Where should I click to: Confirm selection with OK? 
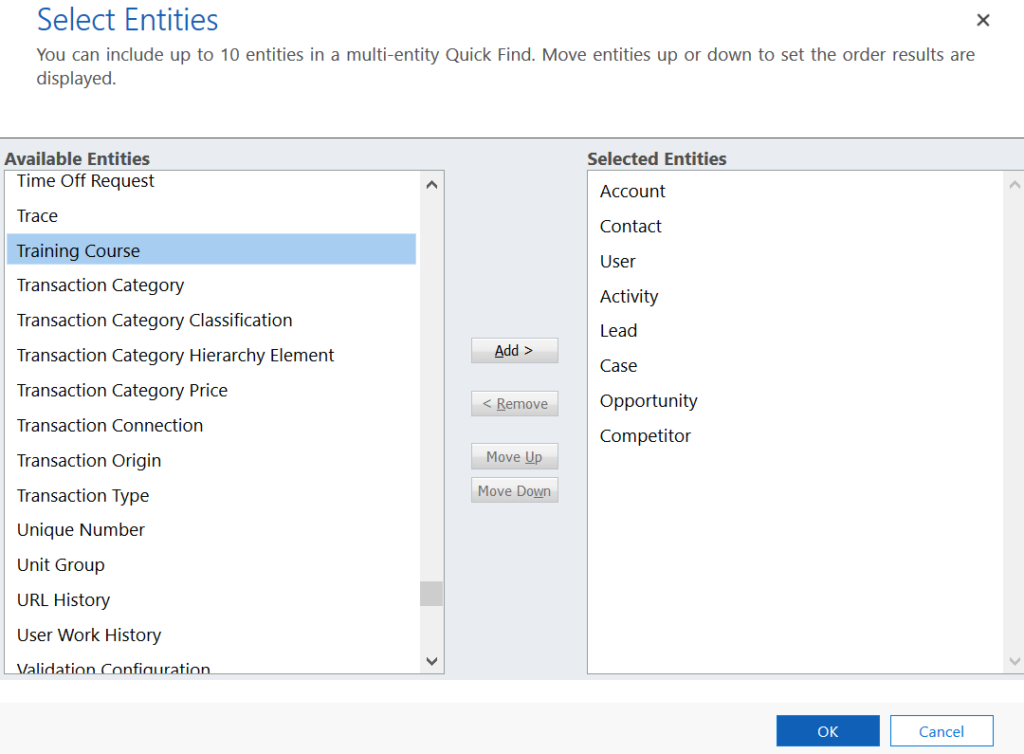[x=827, y=731]
